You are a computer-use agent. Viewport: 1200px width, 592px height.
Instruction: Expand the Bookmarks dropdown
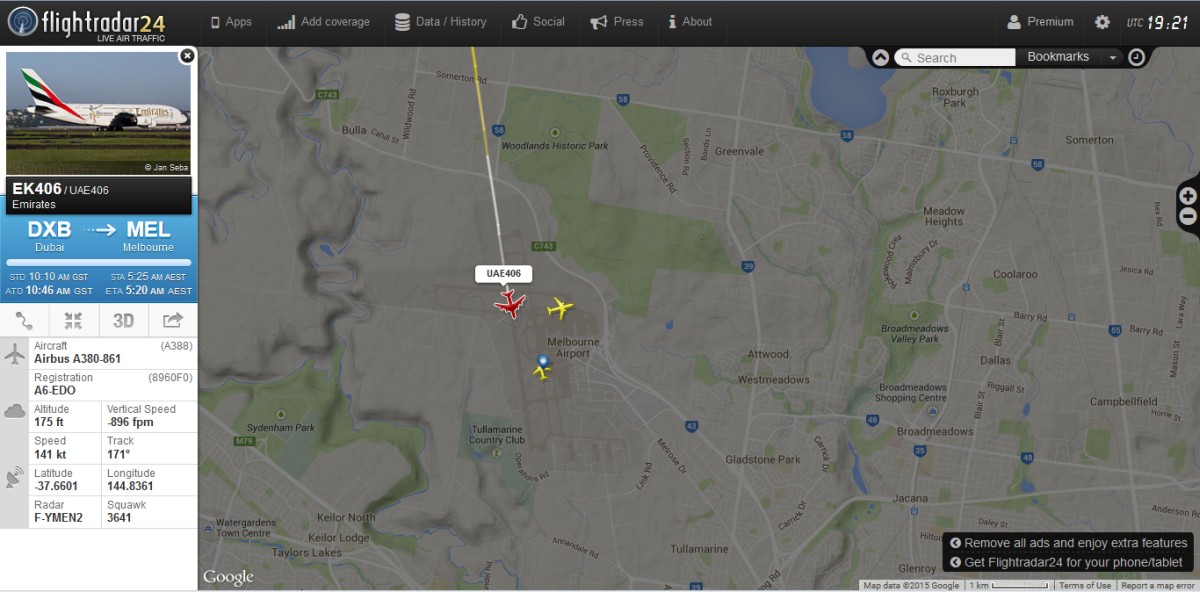(x=1069, y=57)
